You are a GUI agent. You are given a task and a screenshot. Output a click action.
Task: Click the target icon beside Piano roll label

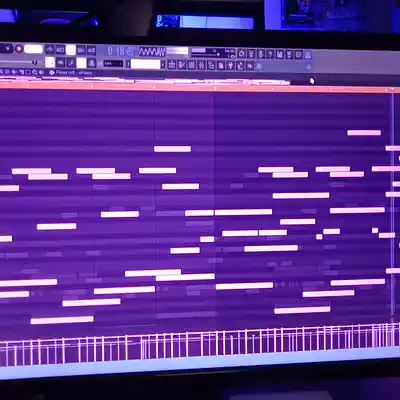tap(52, 72)
